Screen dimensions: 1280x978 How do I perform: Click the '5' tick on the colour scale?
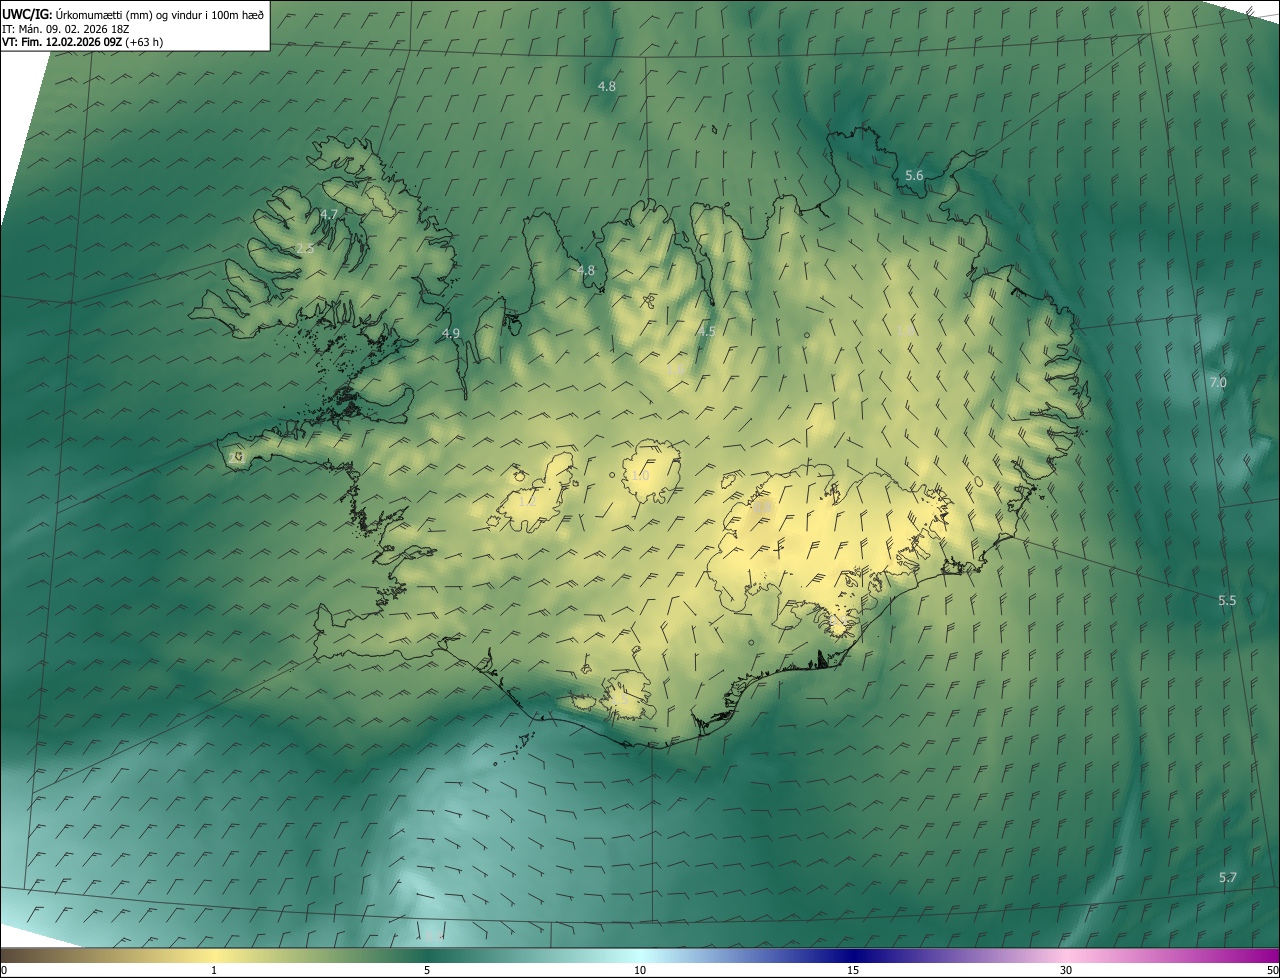point(427,970)
